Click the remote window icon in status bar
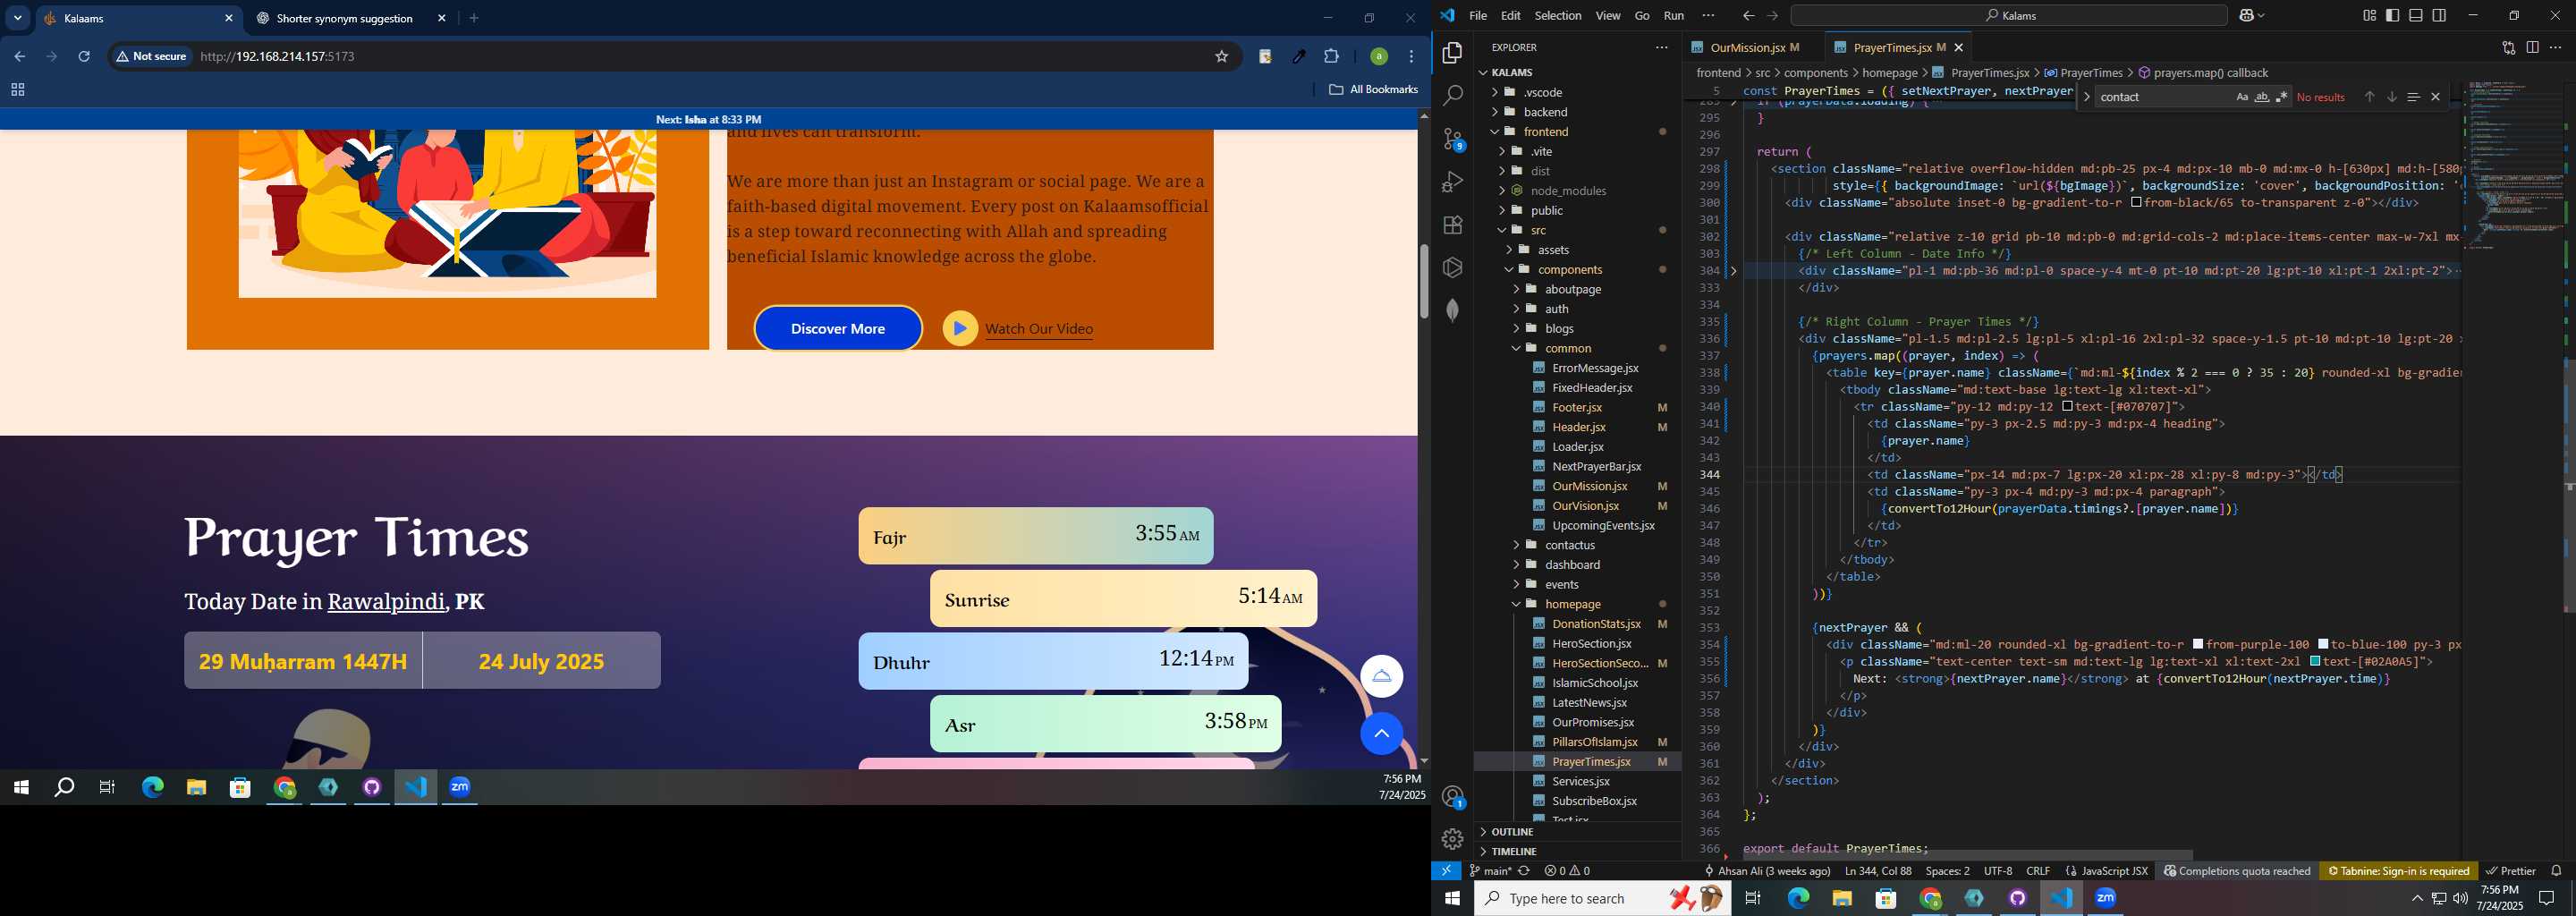This screenshot has width=2576, height=916. (x=1446, y=870)
